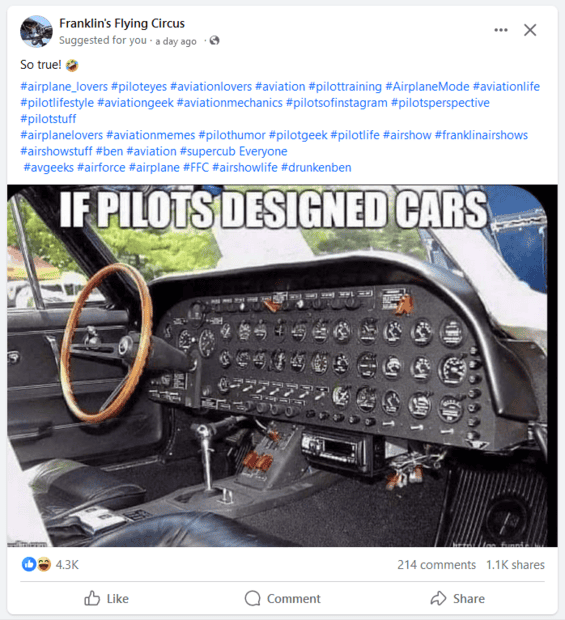The image size is (565, 620).
Task: Share this post
Action: pos(457,599)
